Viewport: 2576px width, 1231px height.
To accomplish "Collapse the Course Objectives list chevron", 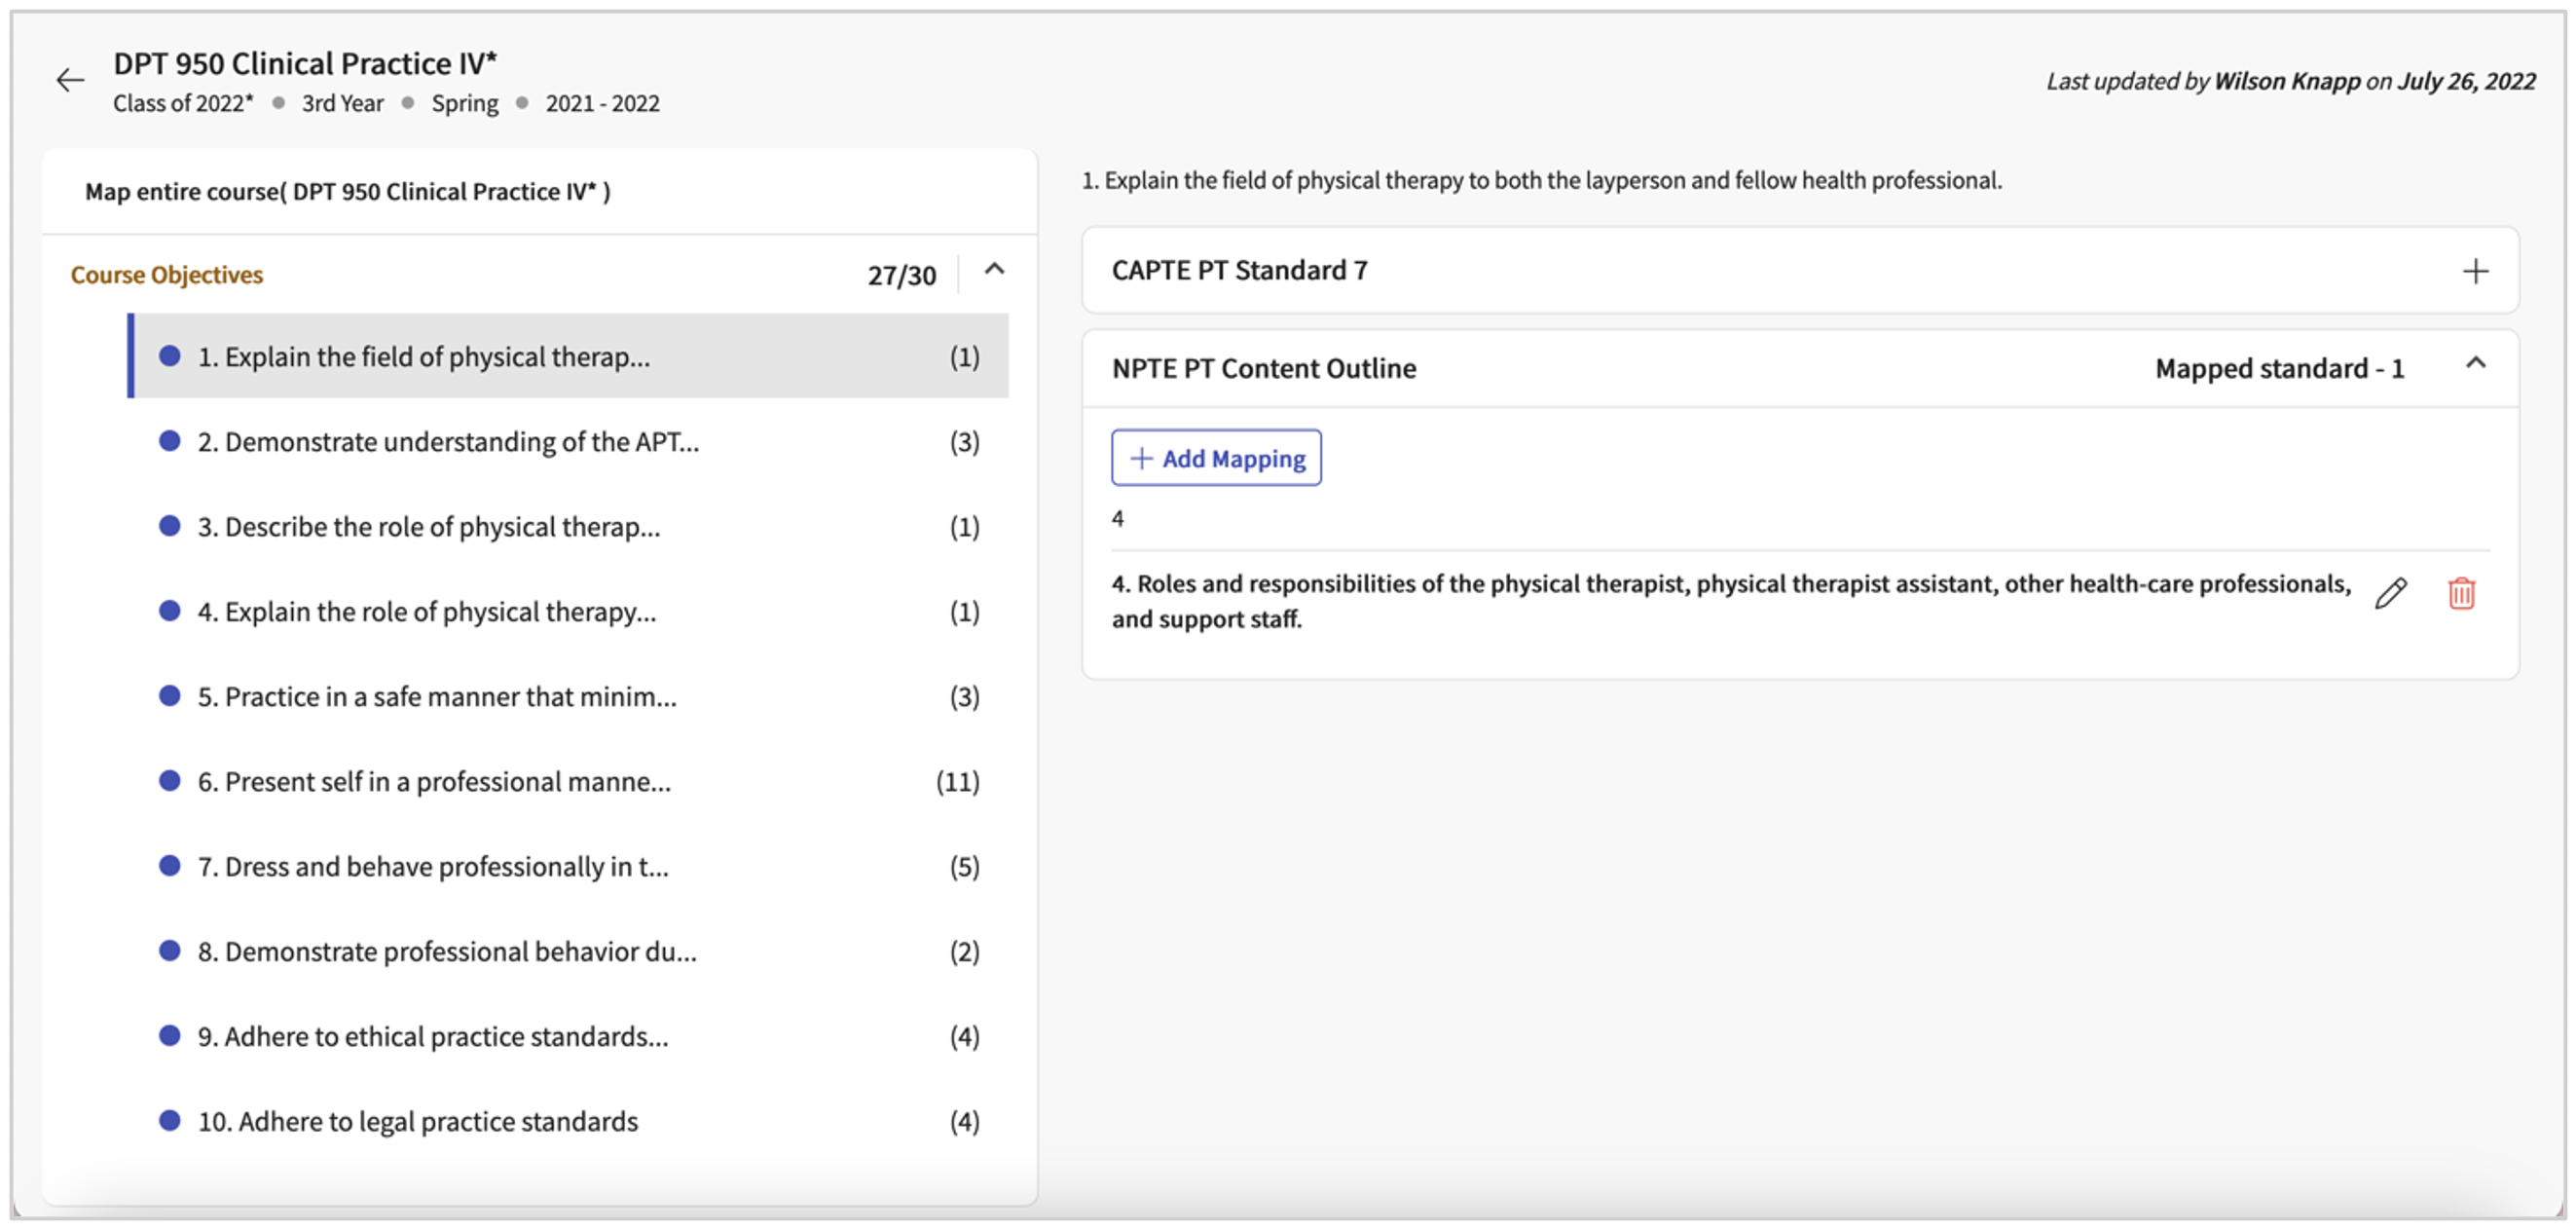I will [x=994, y=269].
